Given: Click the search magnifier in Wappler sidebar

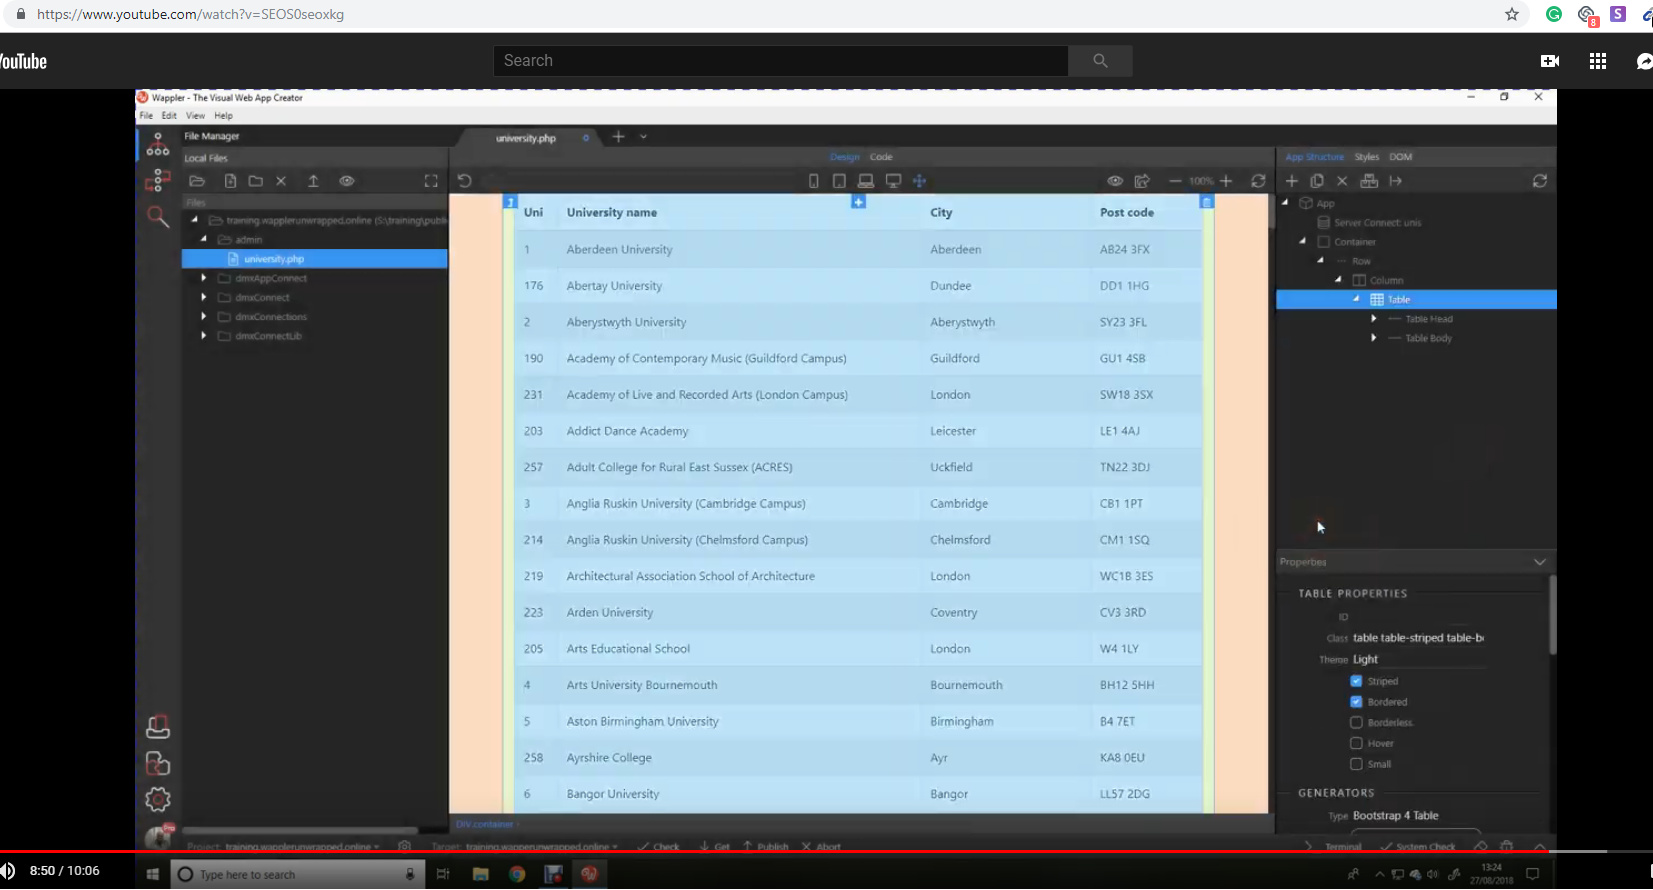Looking at the screenshot, I should coord(158,216).
